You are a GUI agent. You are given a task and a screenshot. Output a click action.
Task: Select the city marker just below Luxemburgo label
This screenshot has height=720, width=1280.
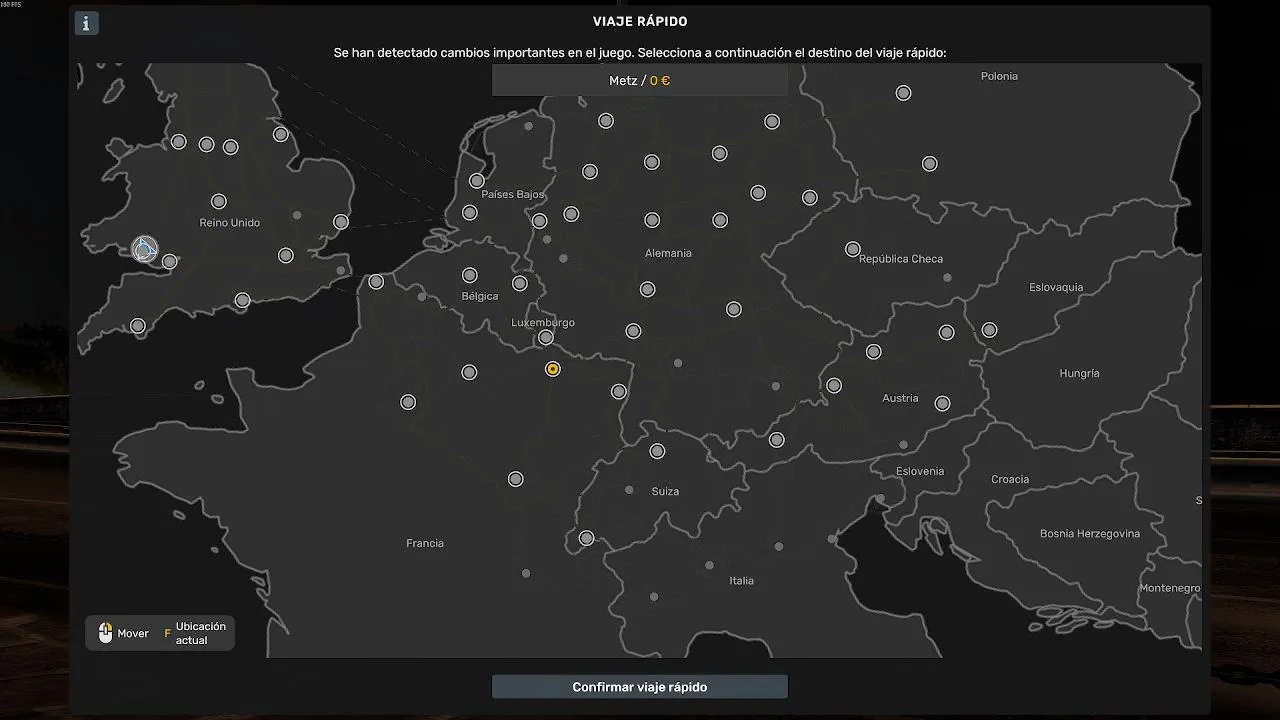(x=546, y=338)
